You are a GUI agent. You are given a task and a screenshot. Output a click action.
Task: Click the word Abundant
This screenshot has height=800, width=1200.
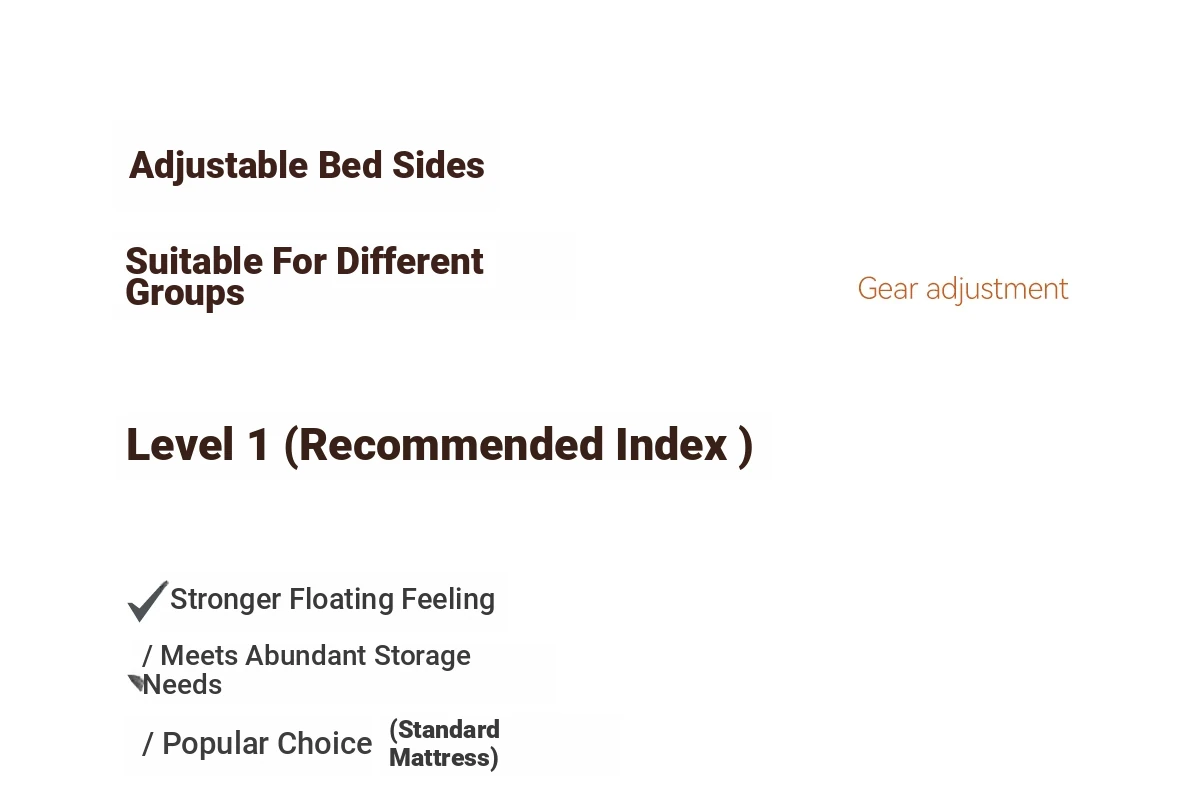pyautogui.click(x=305, y=655)
